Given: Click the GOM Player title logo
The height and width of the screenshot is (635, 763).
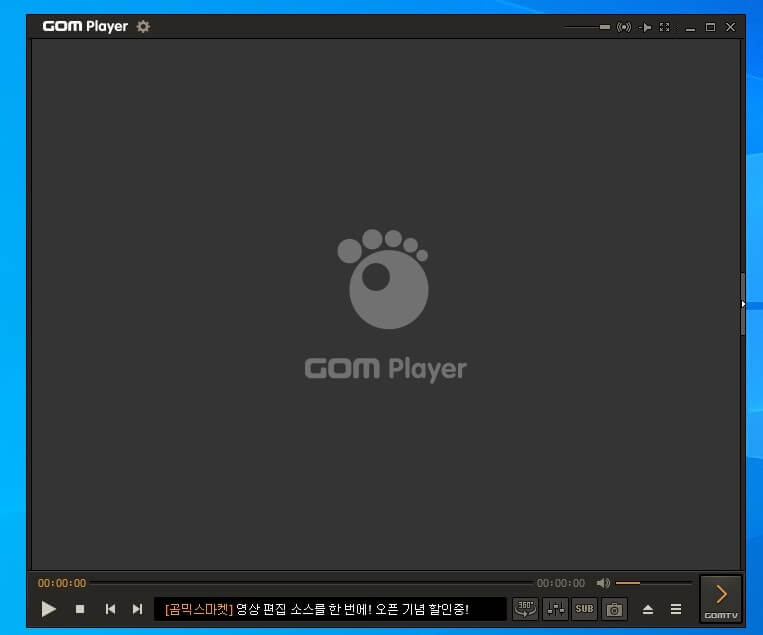Looking at the screenshot, I should [x=85, y=26].
